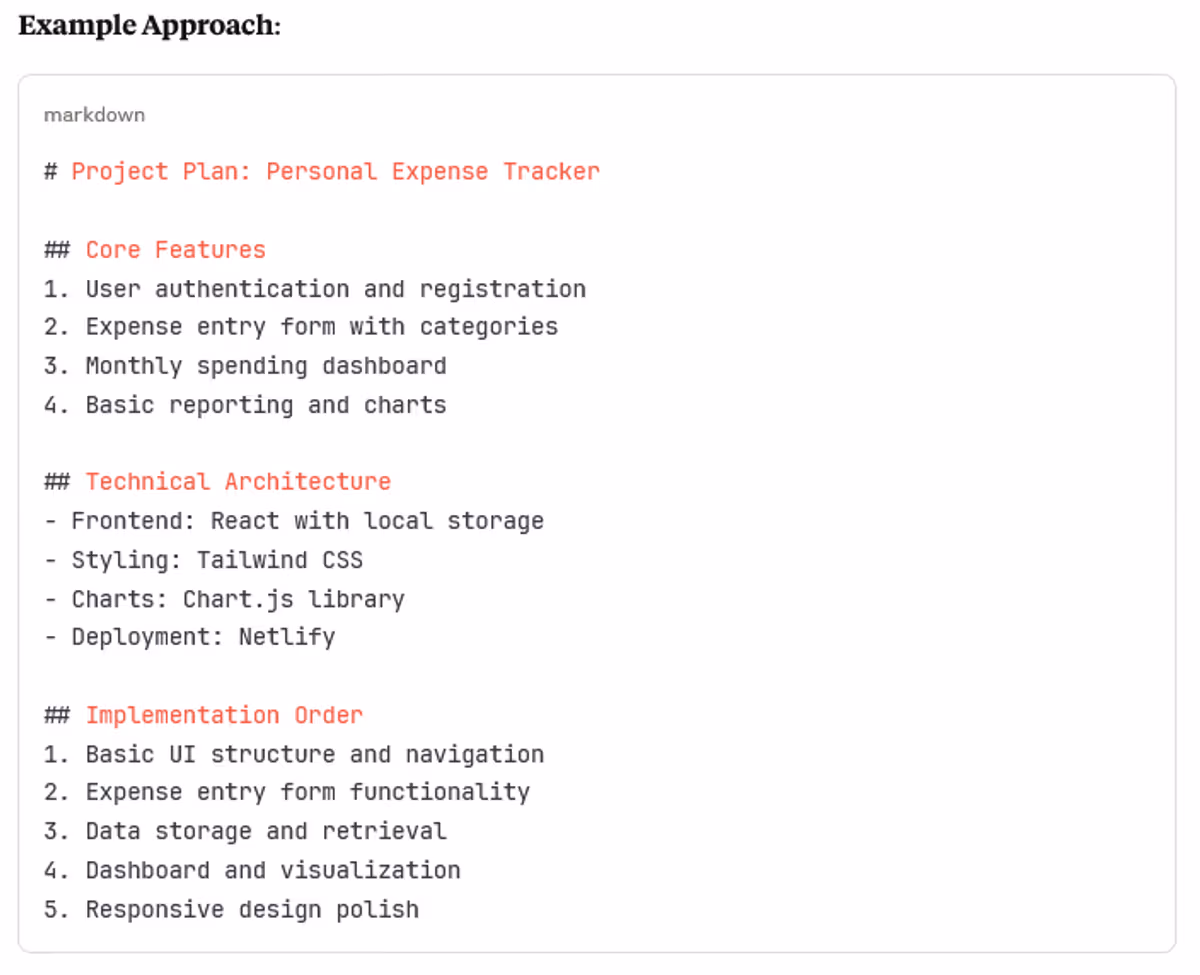Click the "Dashboard and visualization" line
The image size is (1200, 975).
(272, 870)
